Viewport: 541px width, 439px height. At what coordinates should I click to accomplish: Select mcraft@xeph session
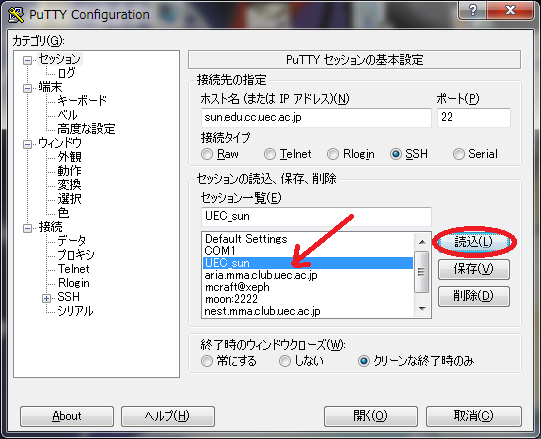[308, 287]
